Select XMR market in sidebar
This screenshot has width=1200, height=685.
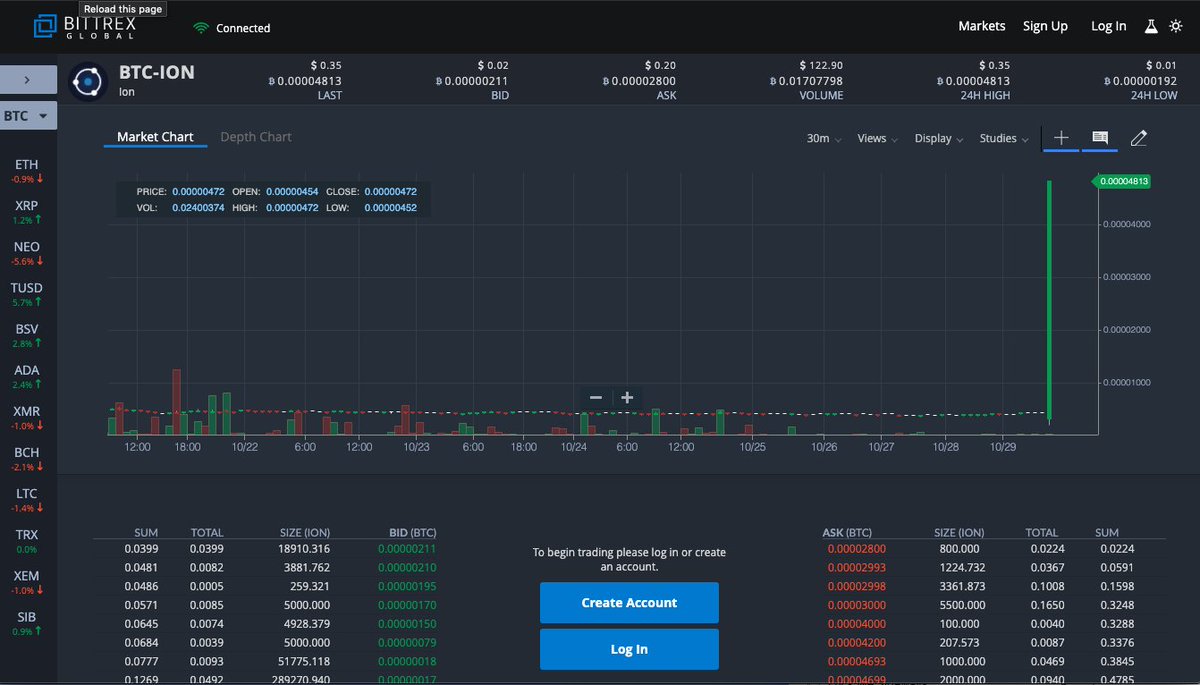pyautogui.click(x=27, y=417)
